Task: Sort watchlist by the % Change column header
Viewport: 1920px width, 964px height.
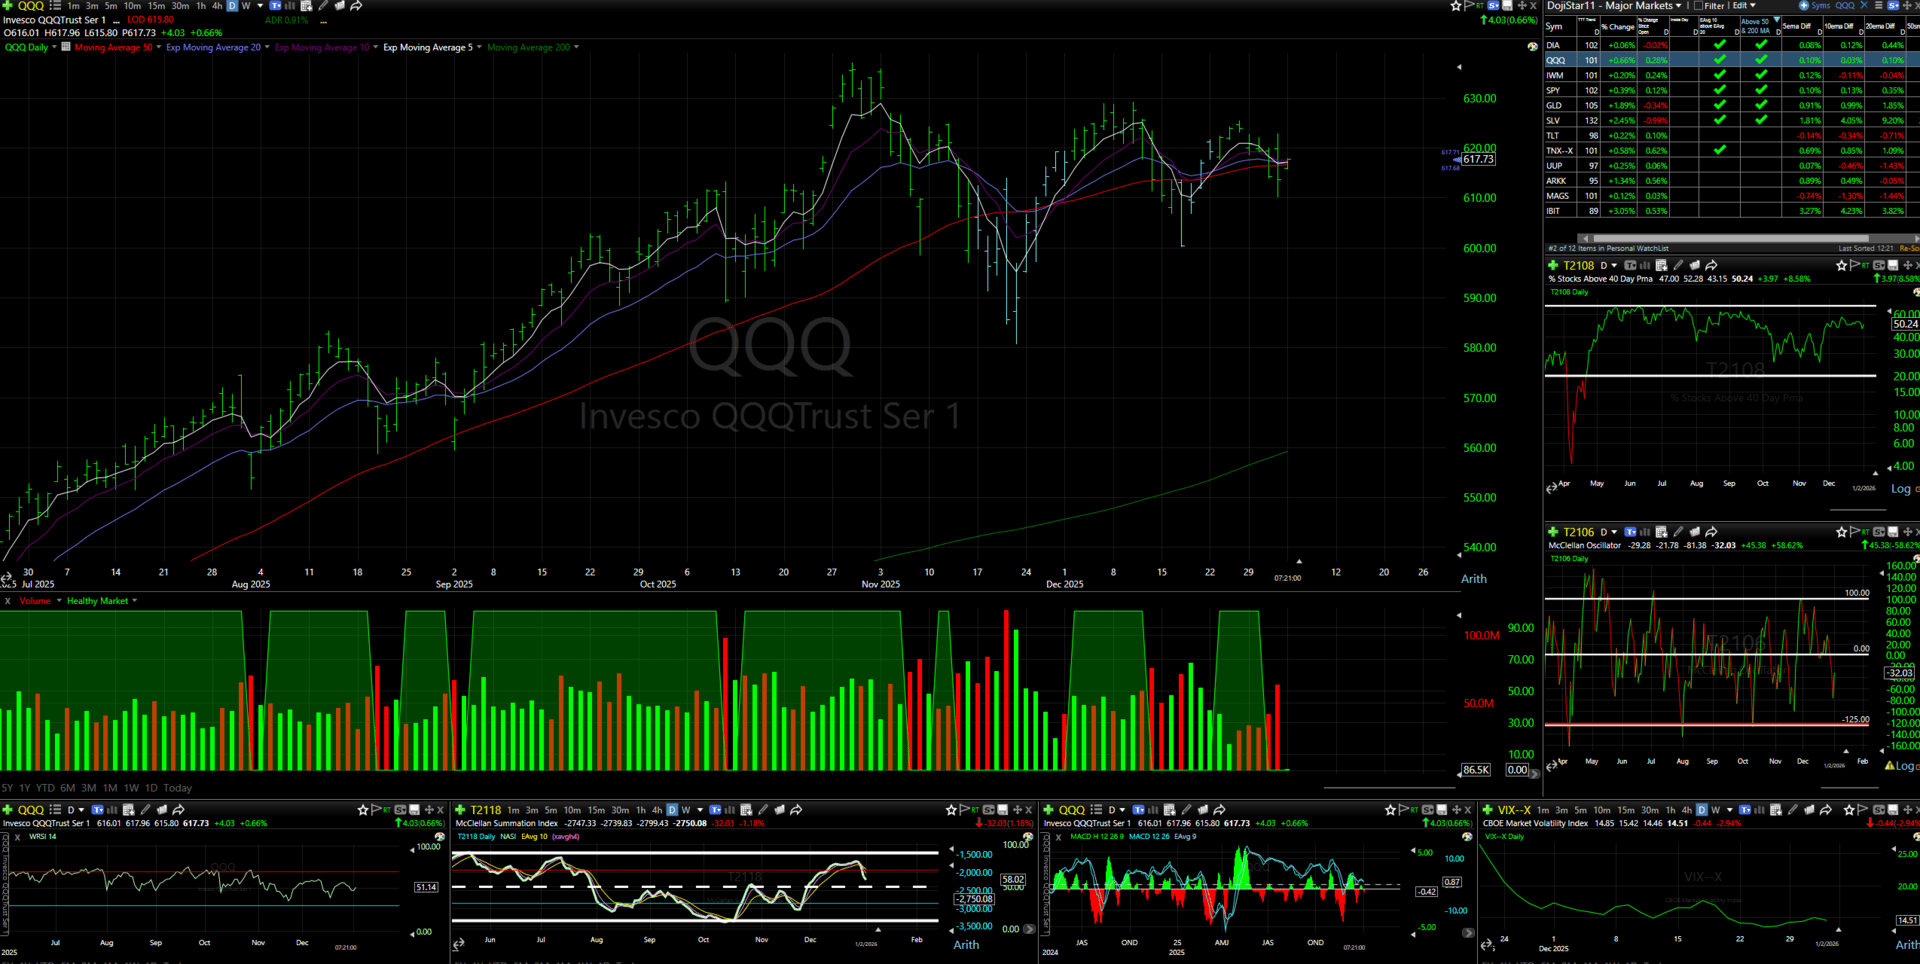Action: (1618, 27)
